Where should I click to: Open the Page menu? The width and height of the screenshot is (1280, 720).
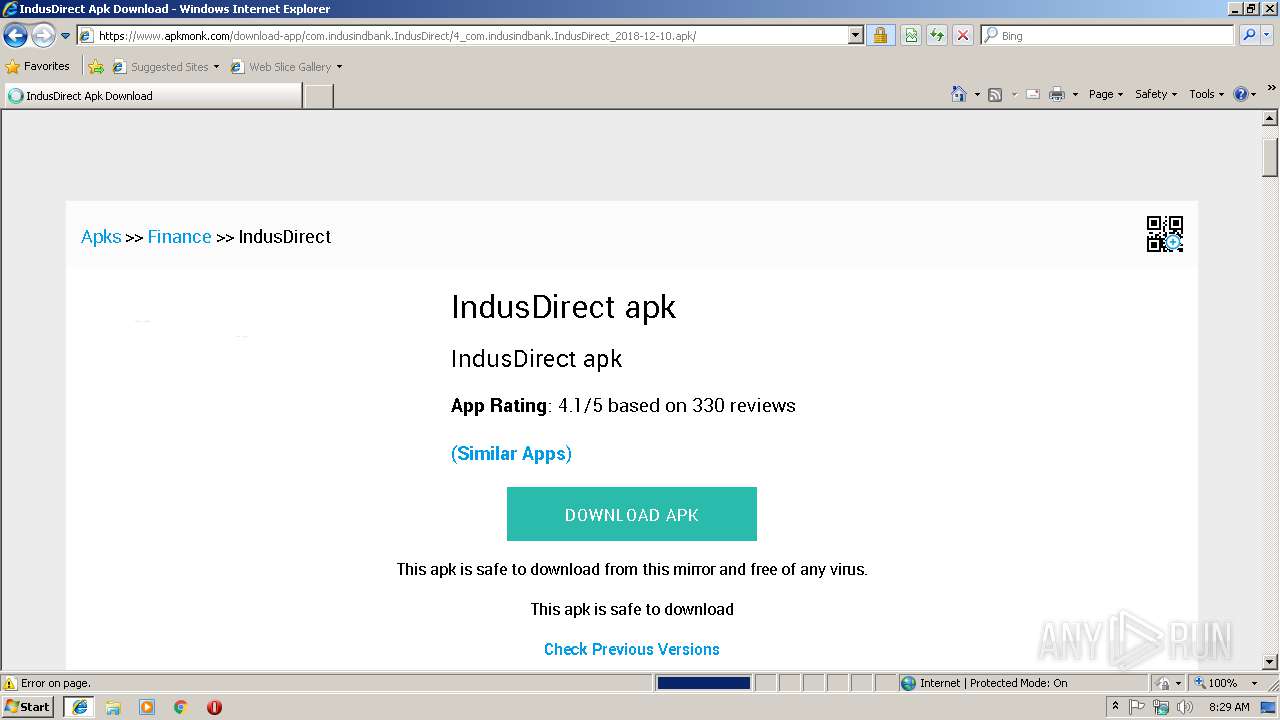tap(1106, 94)
